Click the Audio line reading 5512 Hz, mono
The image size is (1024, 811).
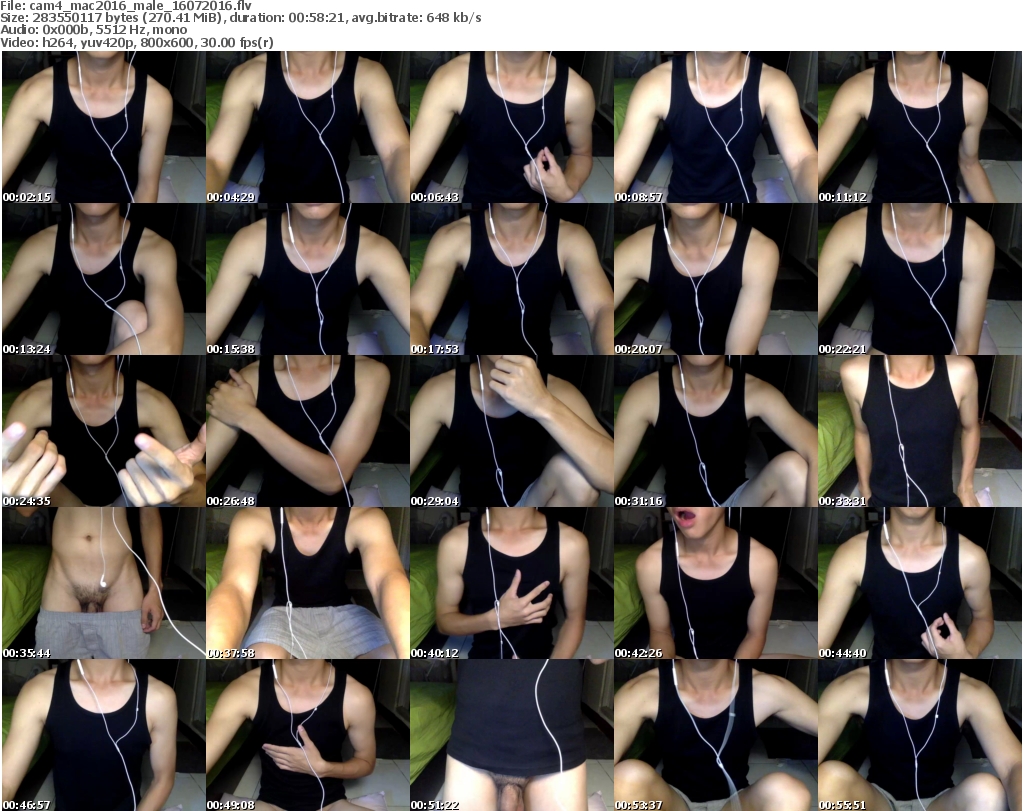click(93, 30)
